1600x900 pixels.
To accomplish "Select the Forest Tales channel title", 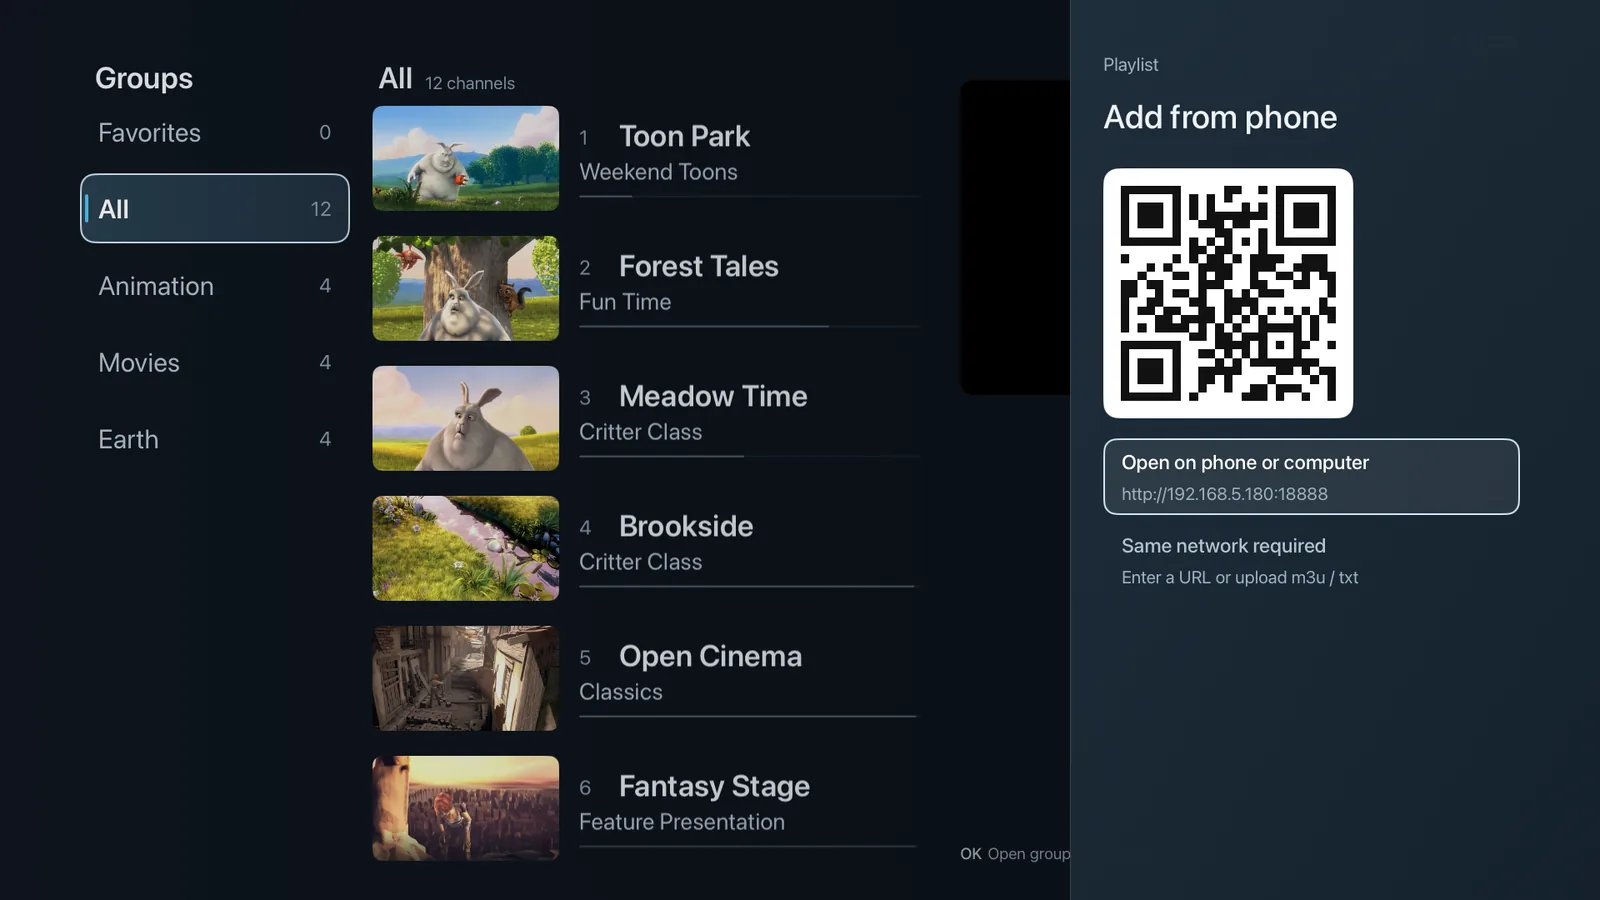I will pos(698,266).
